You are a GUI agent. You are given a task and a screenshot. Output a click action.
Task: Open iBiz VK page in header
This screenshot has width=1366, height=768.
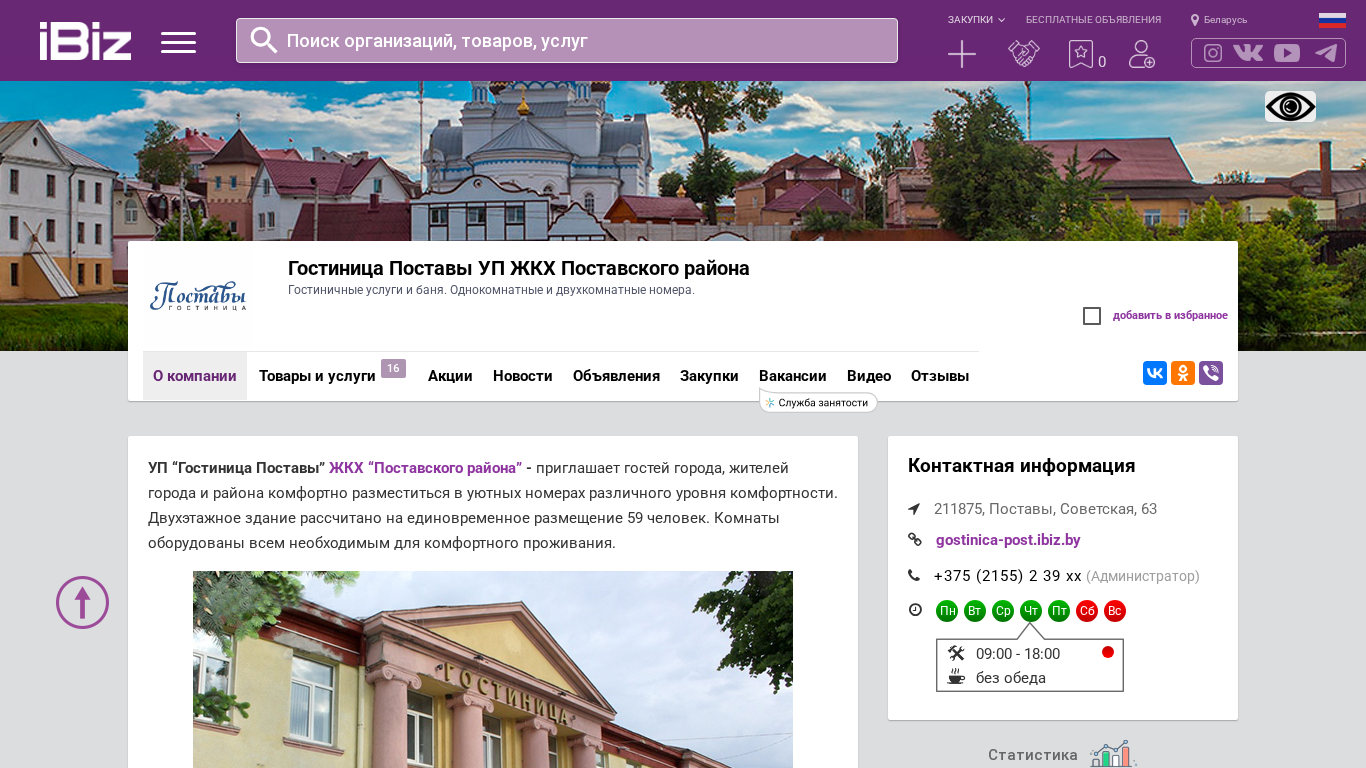[1248, 53]
